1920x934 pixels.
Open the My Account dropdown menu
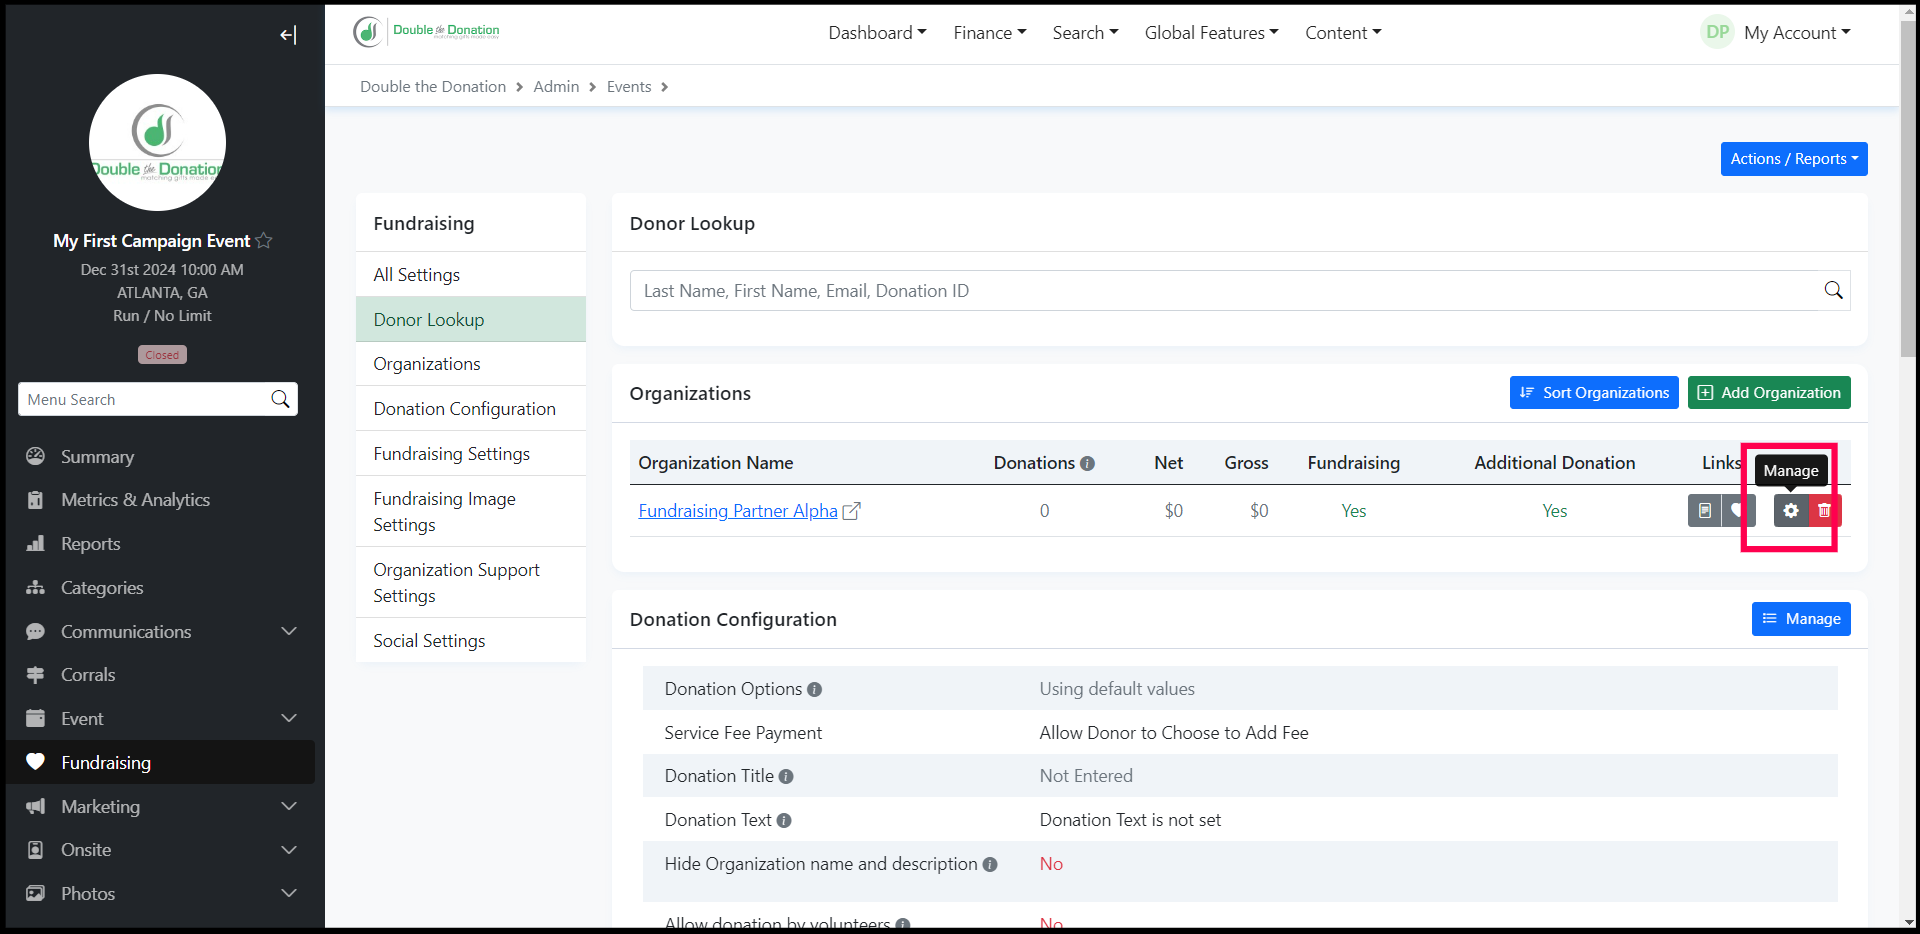pyautogui.click(x=1796, y=33)
